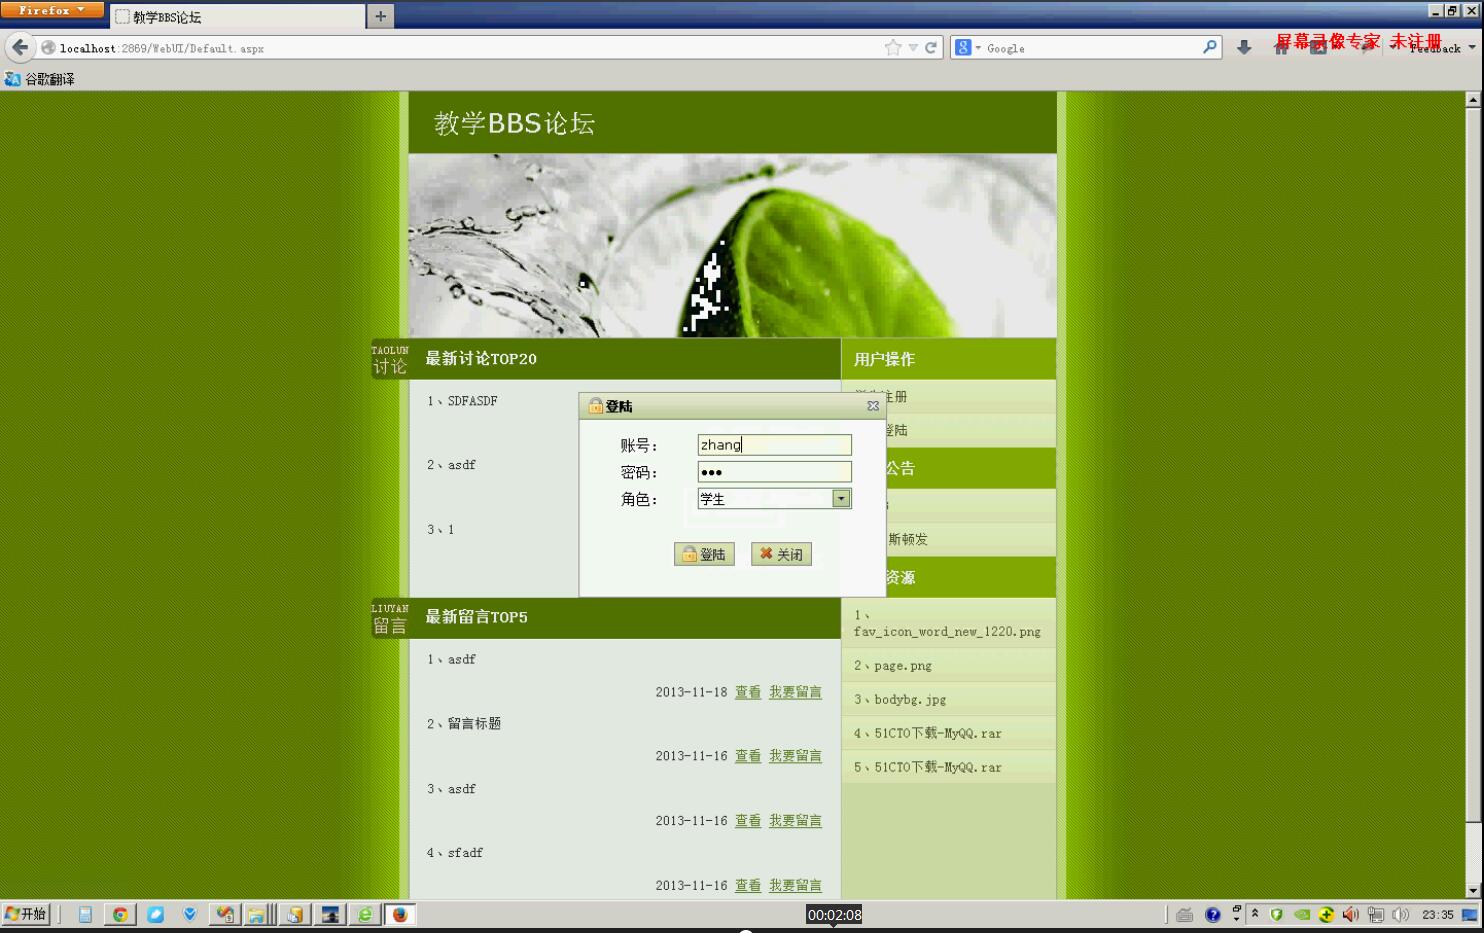This screenshot has height=933, width=1484.
Task: Open resource 4、51CTO下载-MyQQ.rar
Action: (x=928, y=734)
